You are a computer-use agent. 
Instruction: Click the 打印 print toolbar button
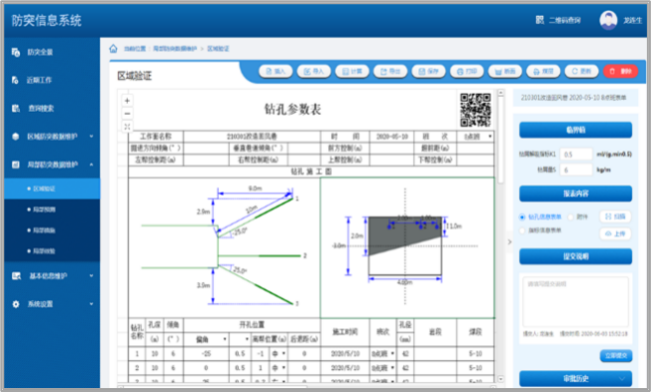pyautogui.click(x=467, y=71)
